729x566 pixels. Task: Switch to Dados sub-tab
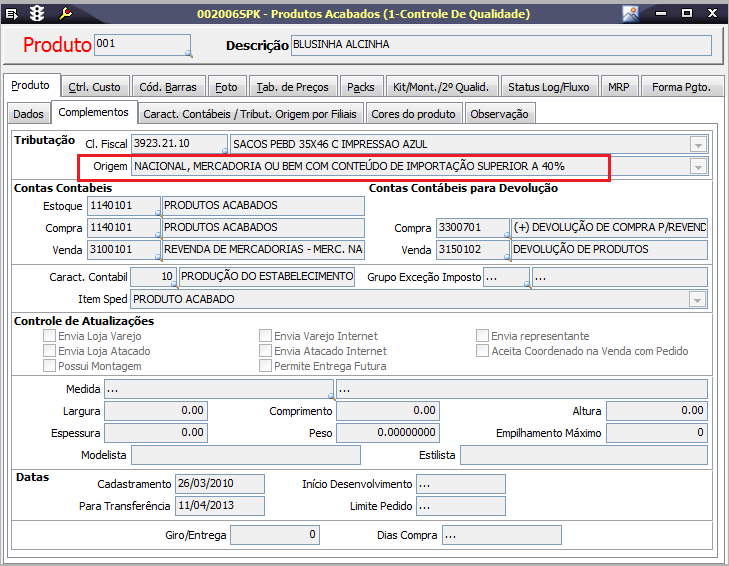click(28, 114)
